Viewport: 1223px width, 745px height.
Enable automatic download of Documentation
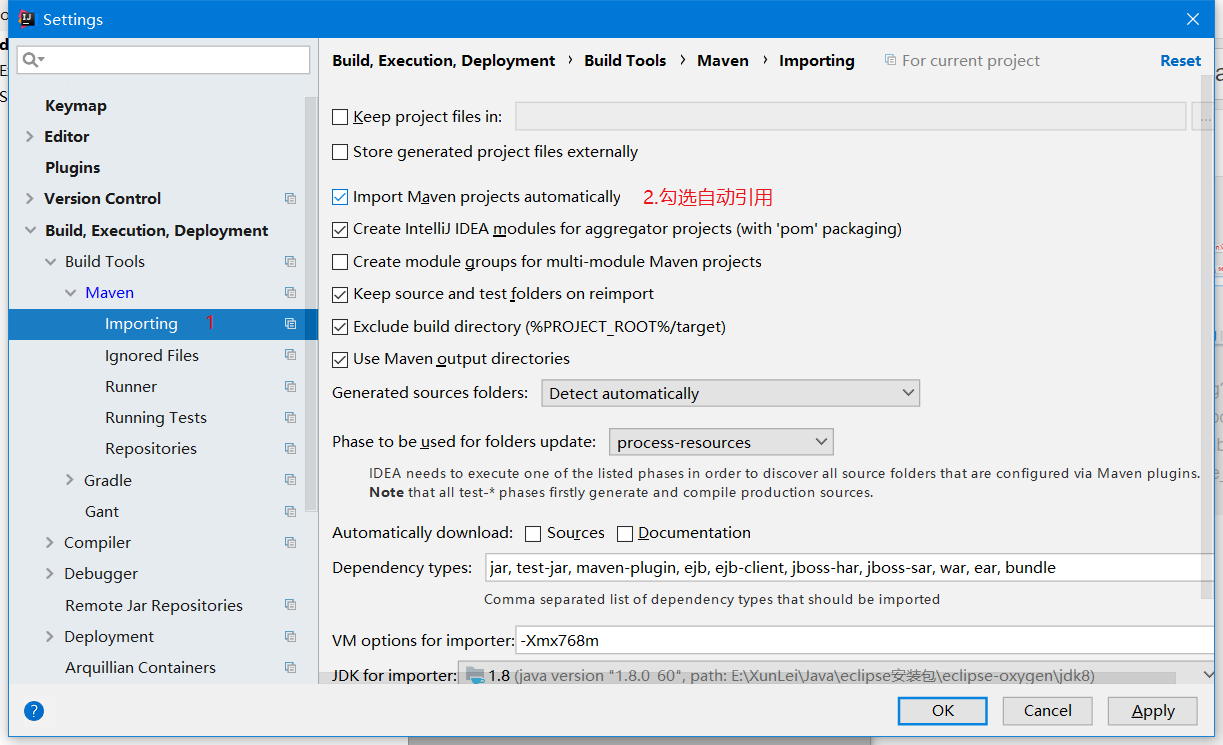pyautogui.click(x=625, y=534)
